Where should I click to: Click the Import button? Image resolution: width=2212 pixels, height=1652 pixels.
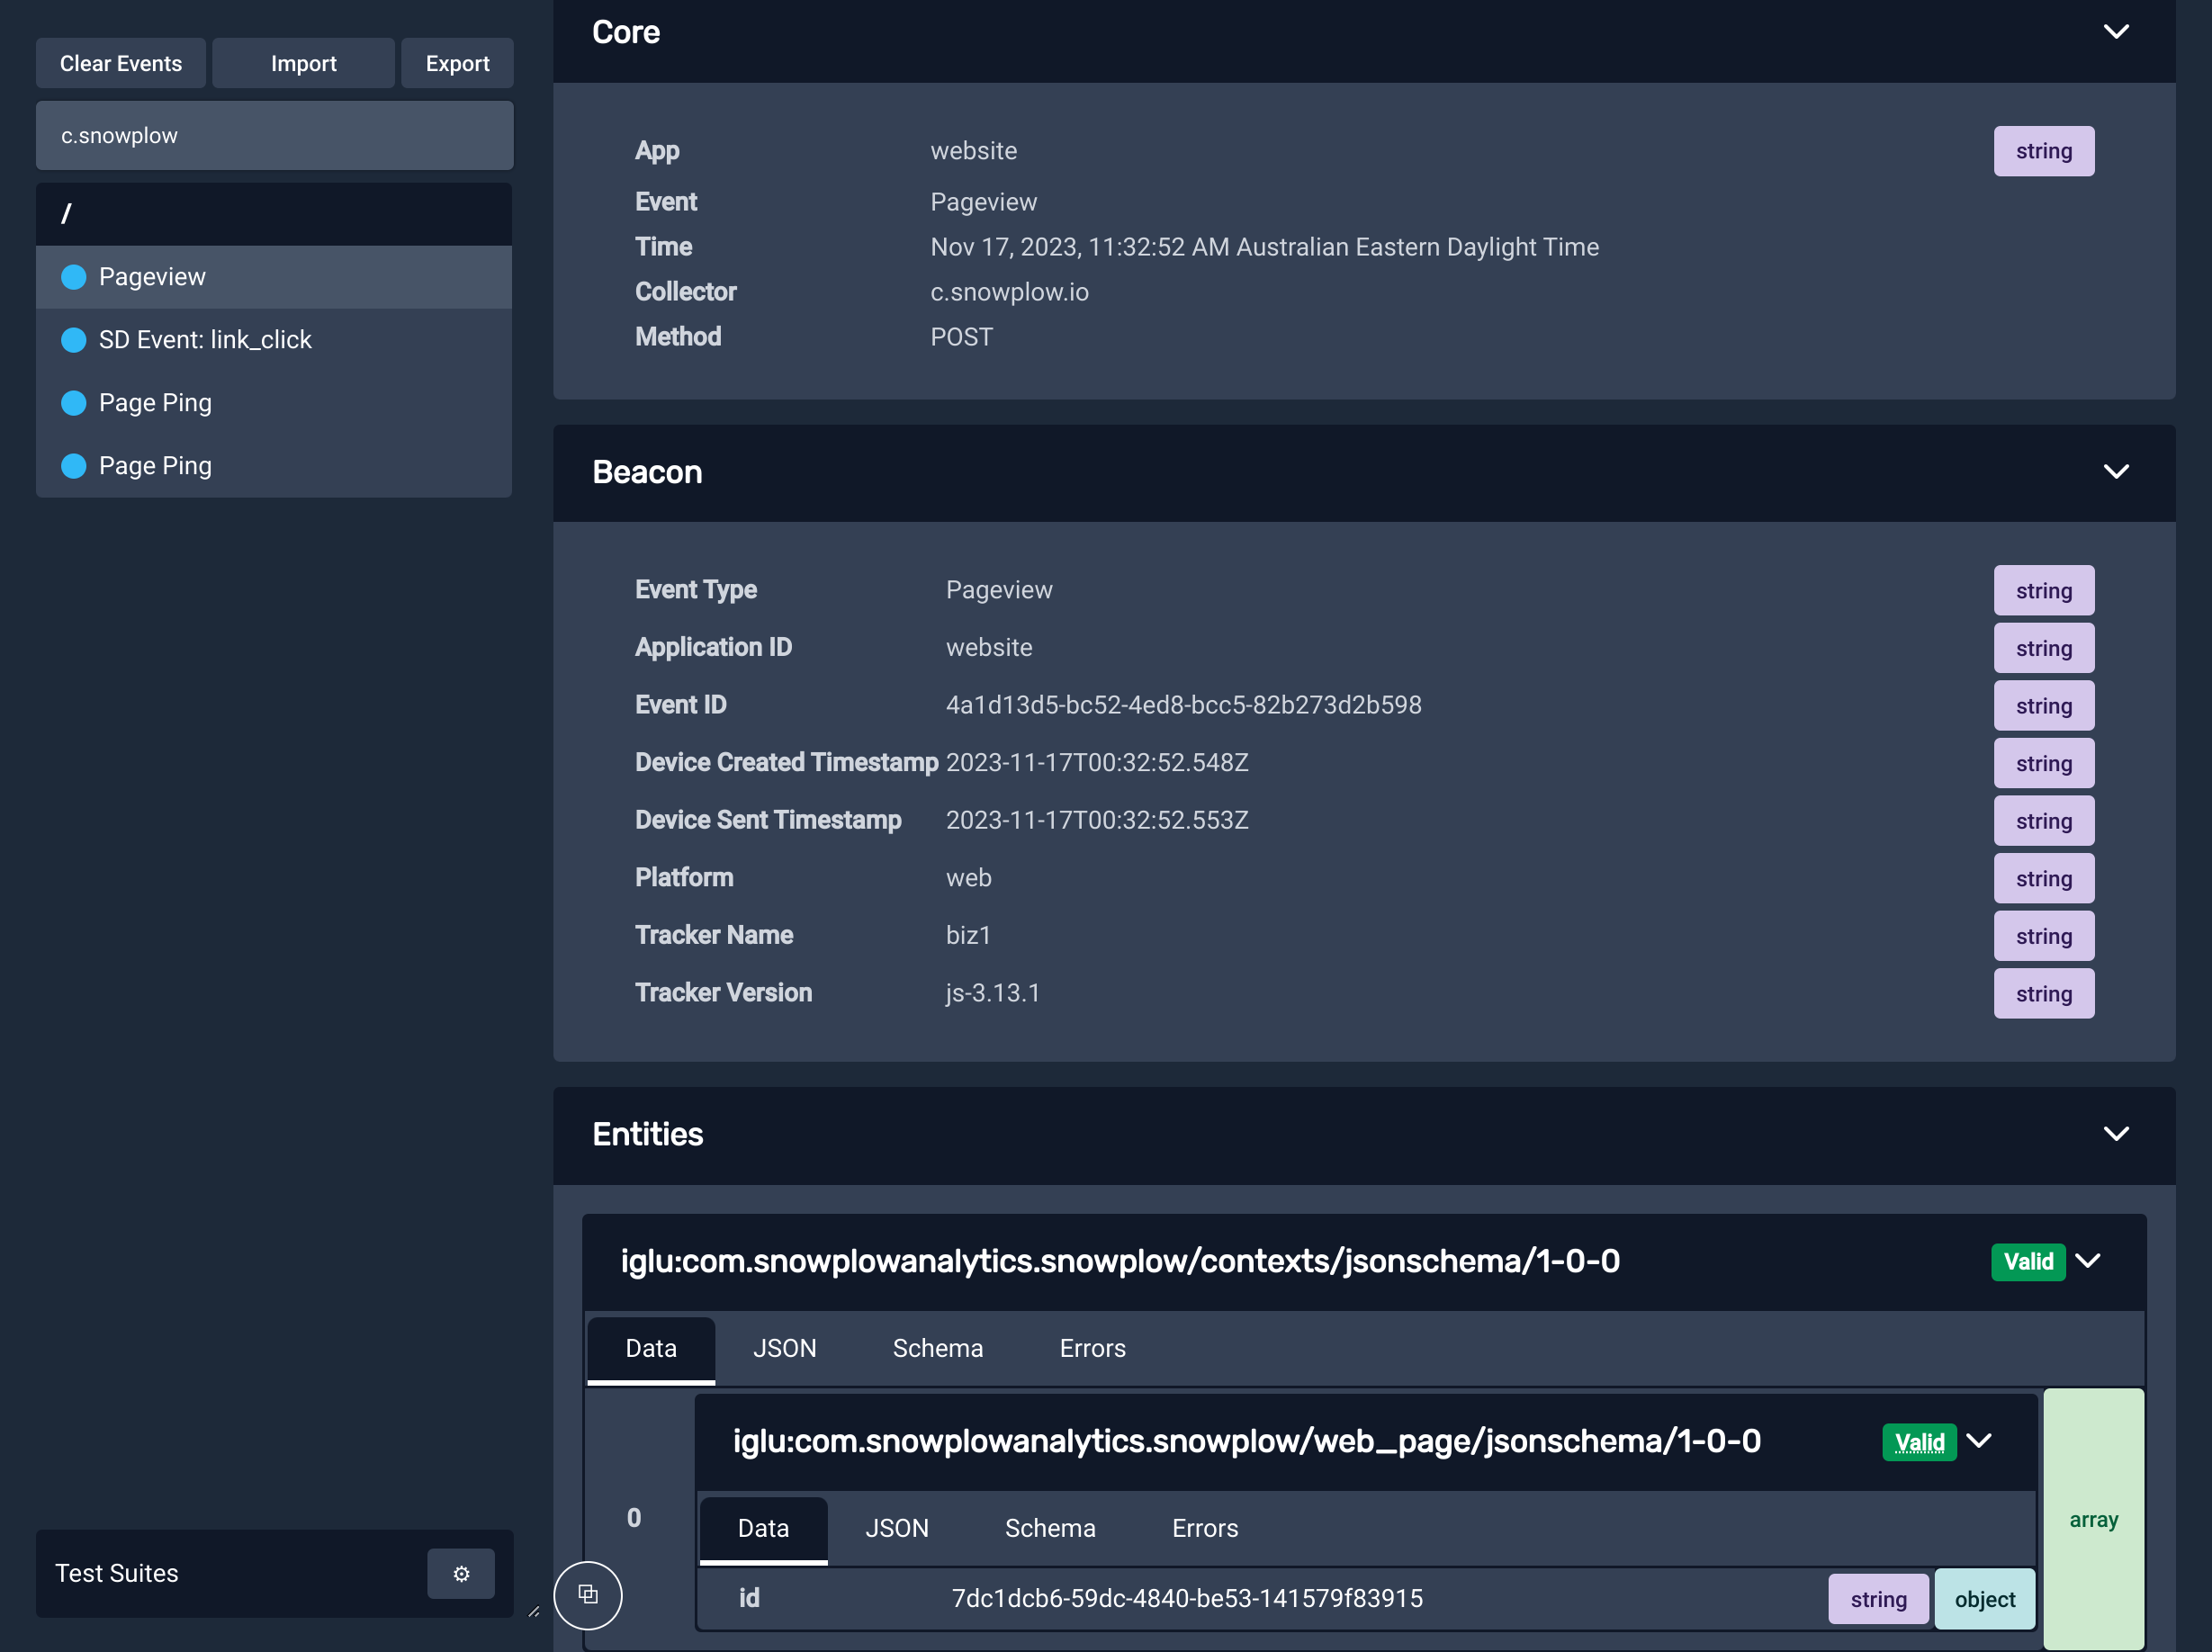(x=303, y=64)
